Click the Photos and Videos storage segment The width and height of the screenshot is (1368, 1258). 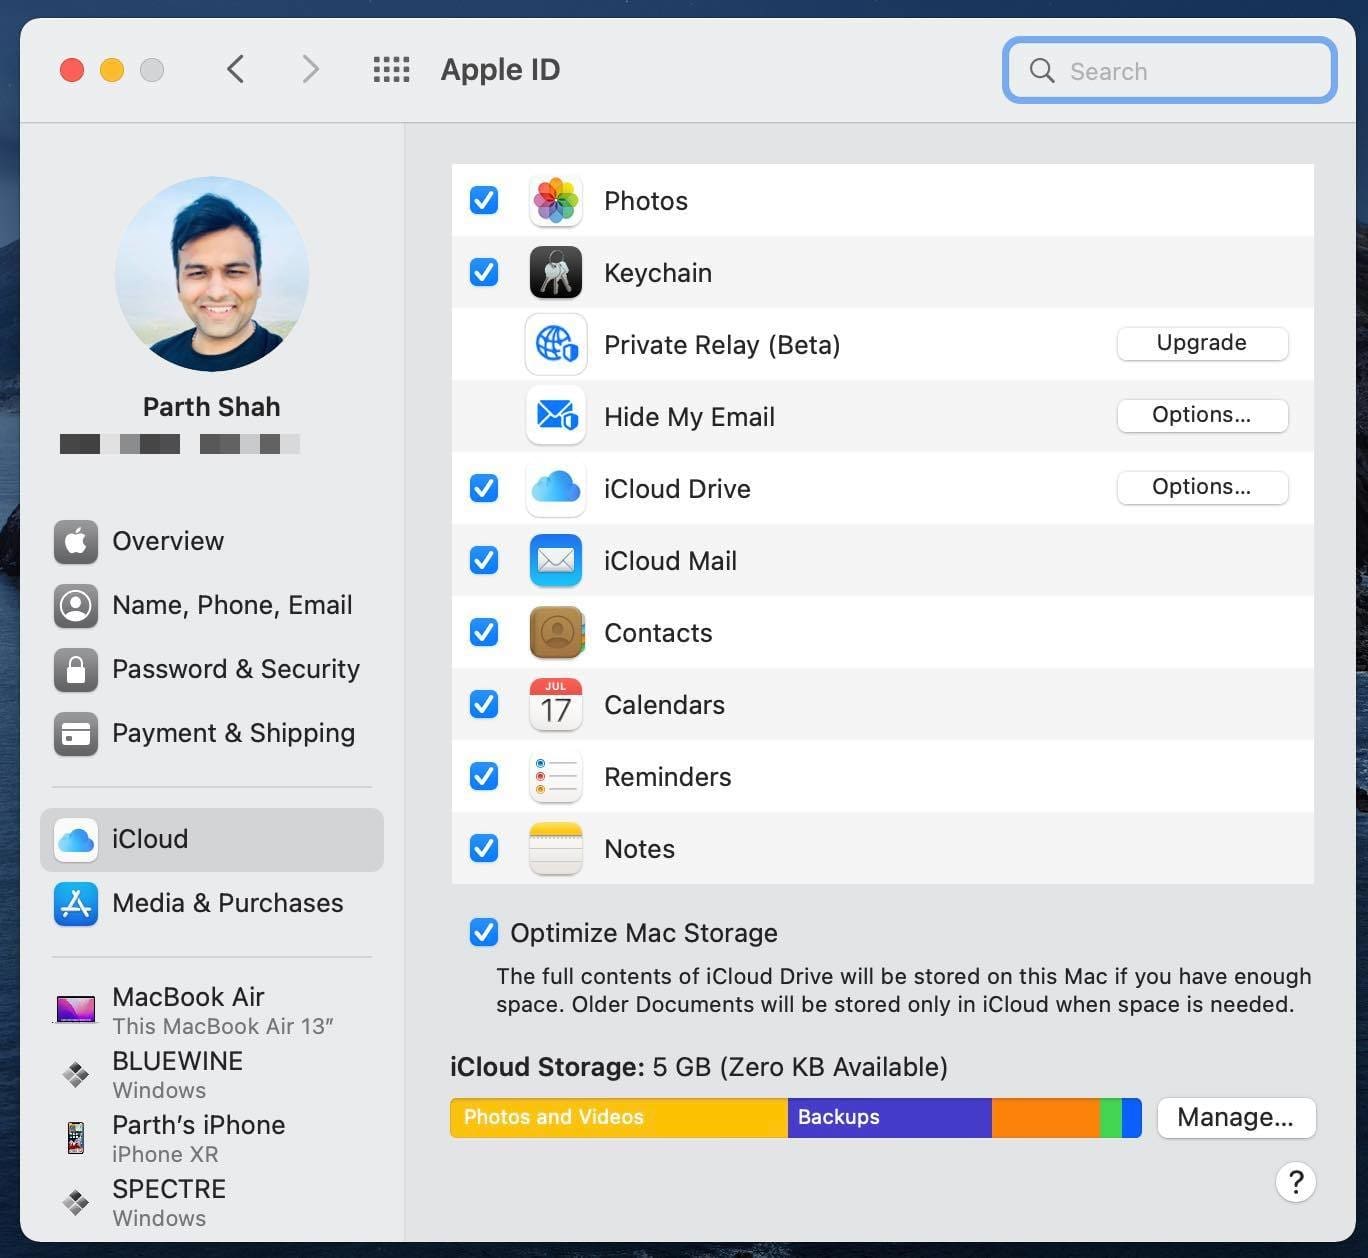619,1118
